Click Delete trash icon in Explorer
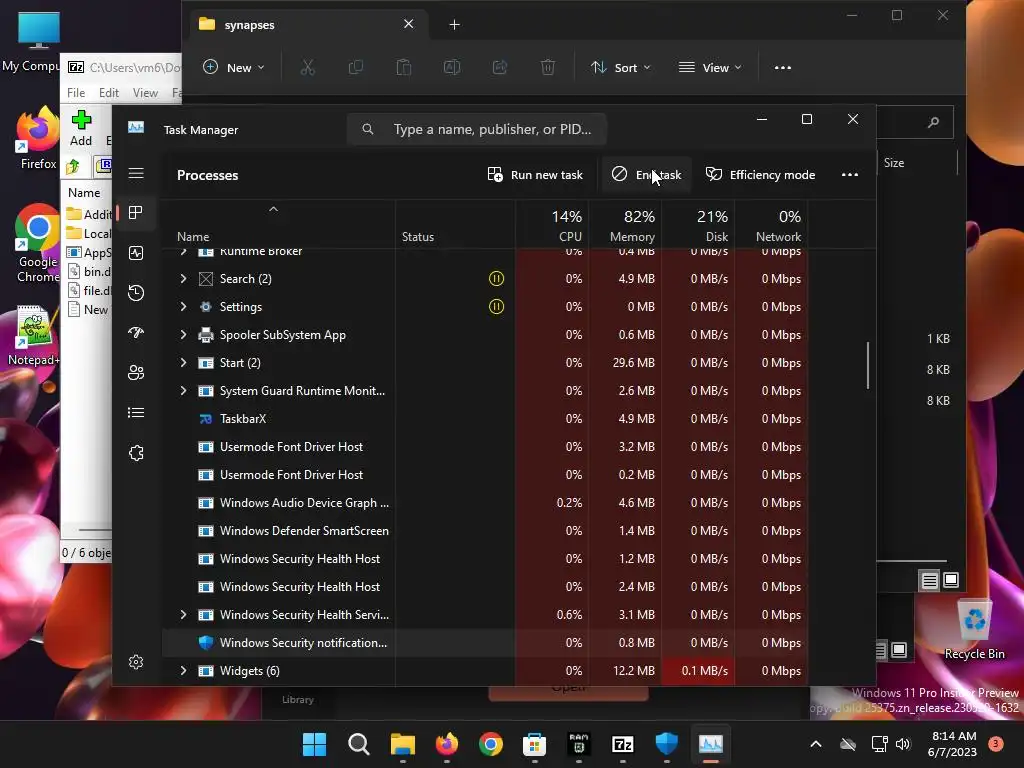This screenshot has width=1024, height=768. click(548, 67)
